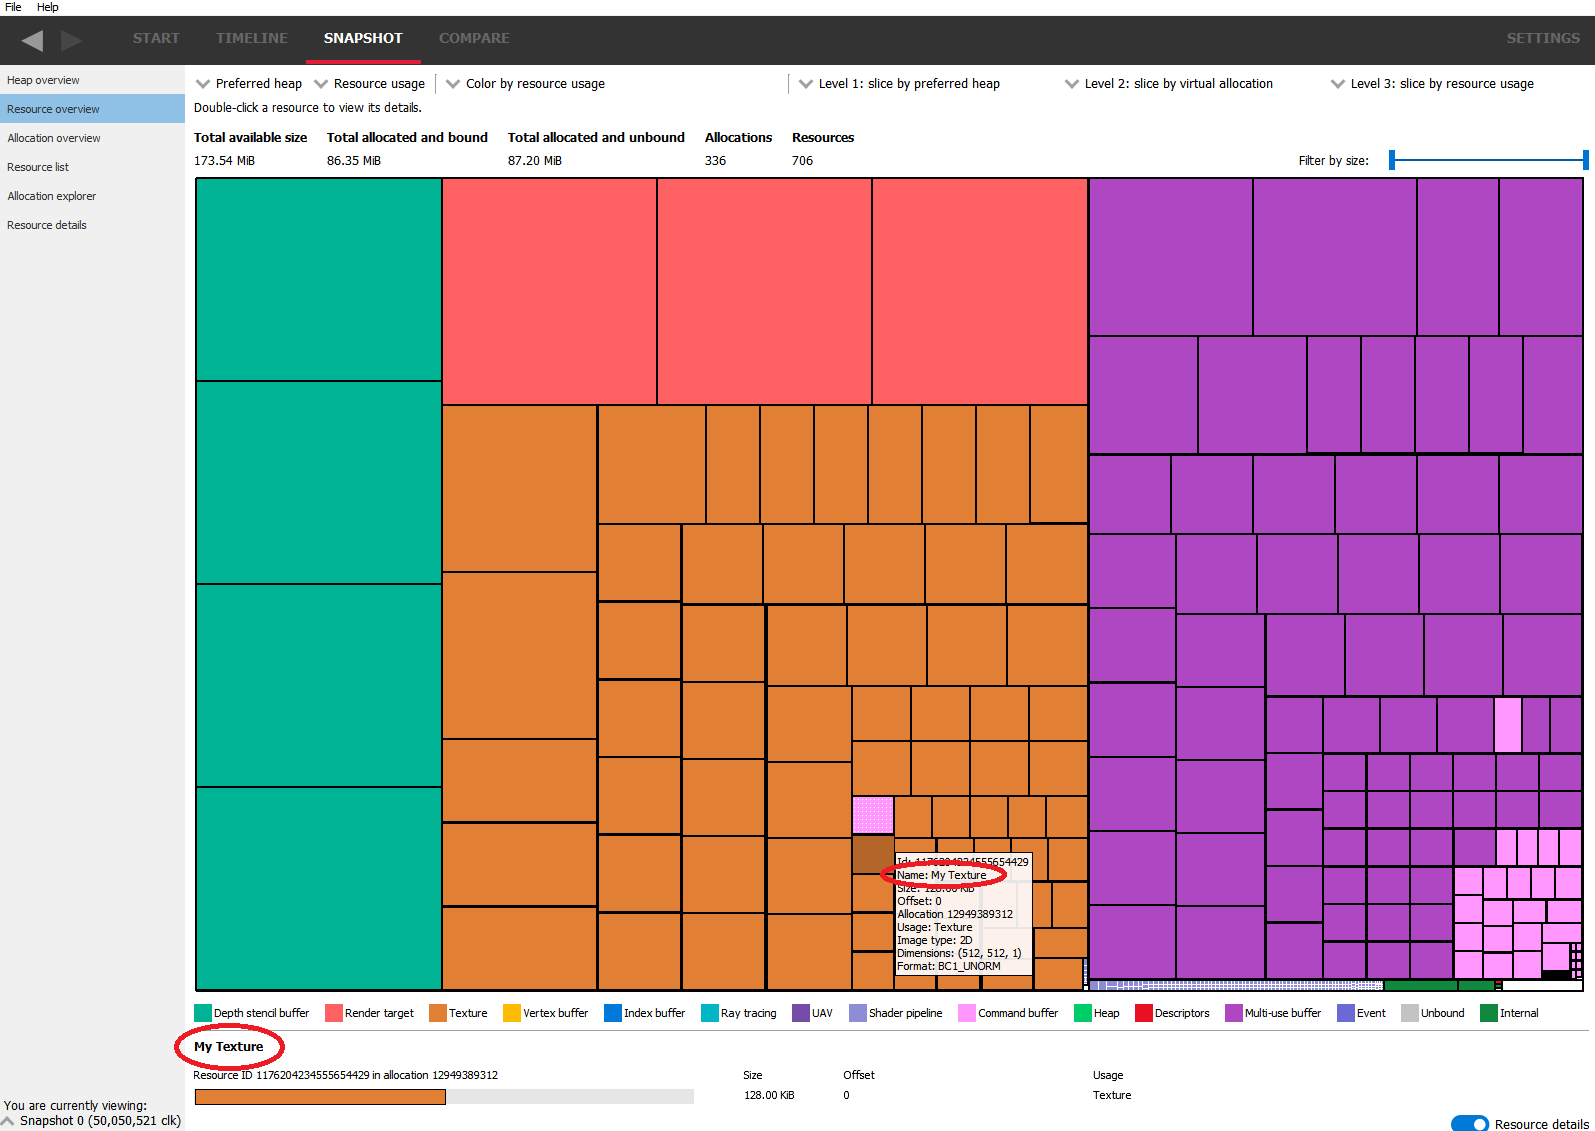Screen dimensions: 1595x1131
Task: Click the Render target legend swatch
Action: 334,1013
